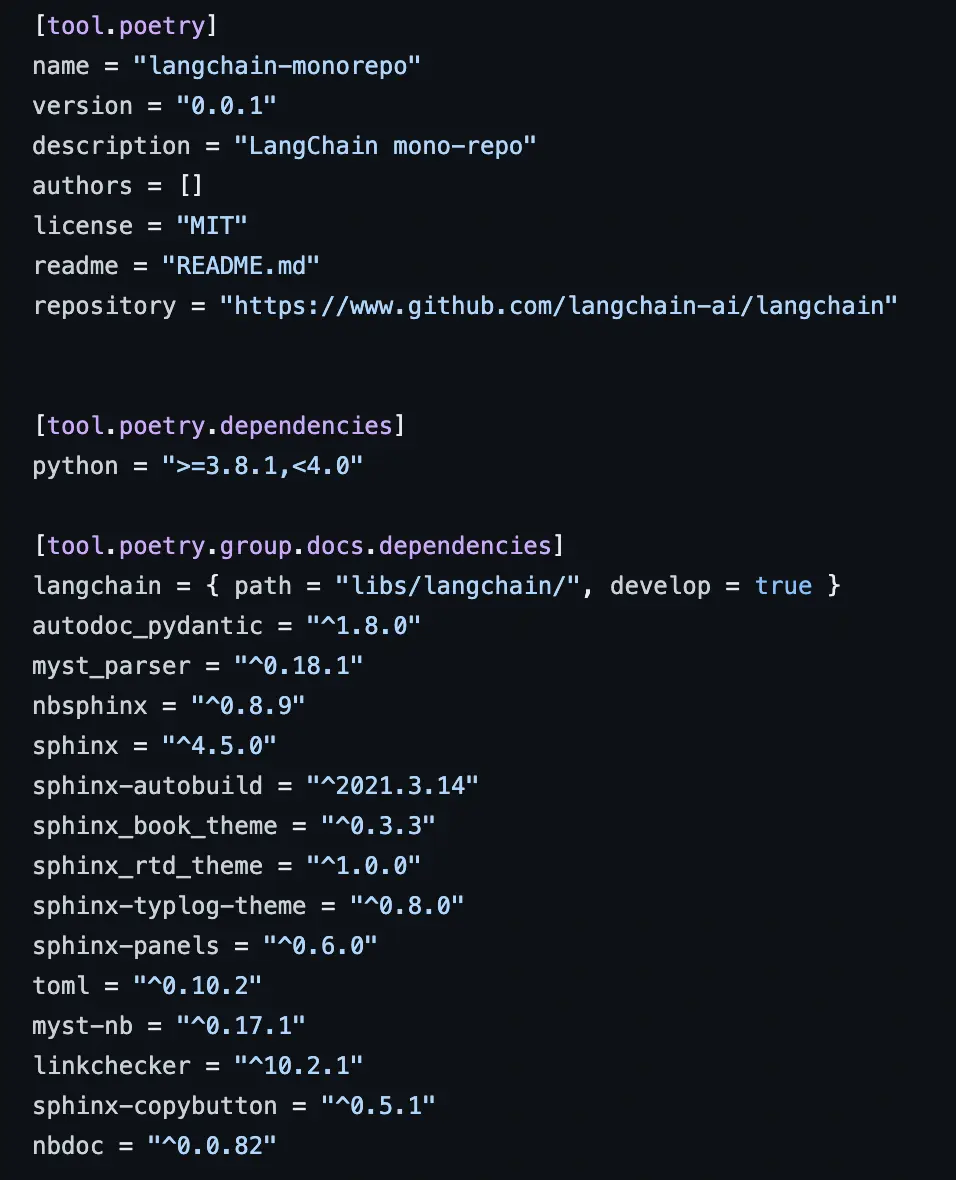Click the autodoc_pydantic dependency key

[x=148, y=626]
